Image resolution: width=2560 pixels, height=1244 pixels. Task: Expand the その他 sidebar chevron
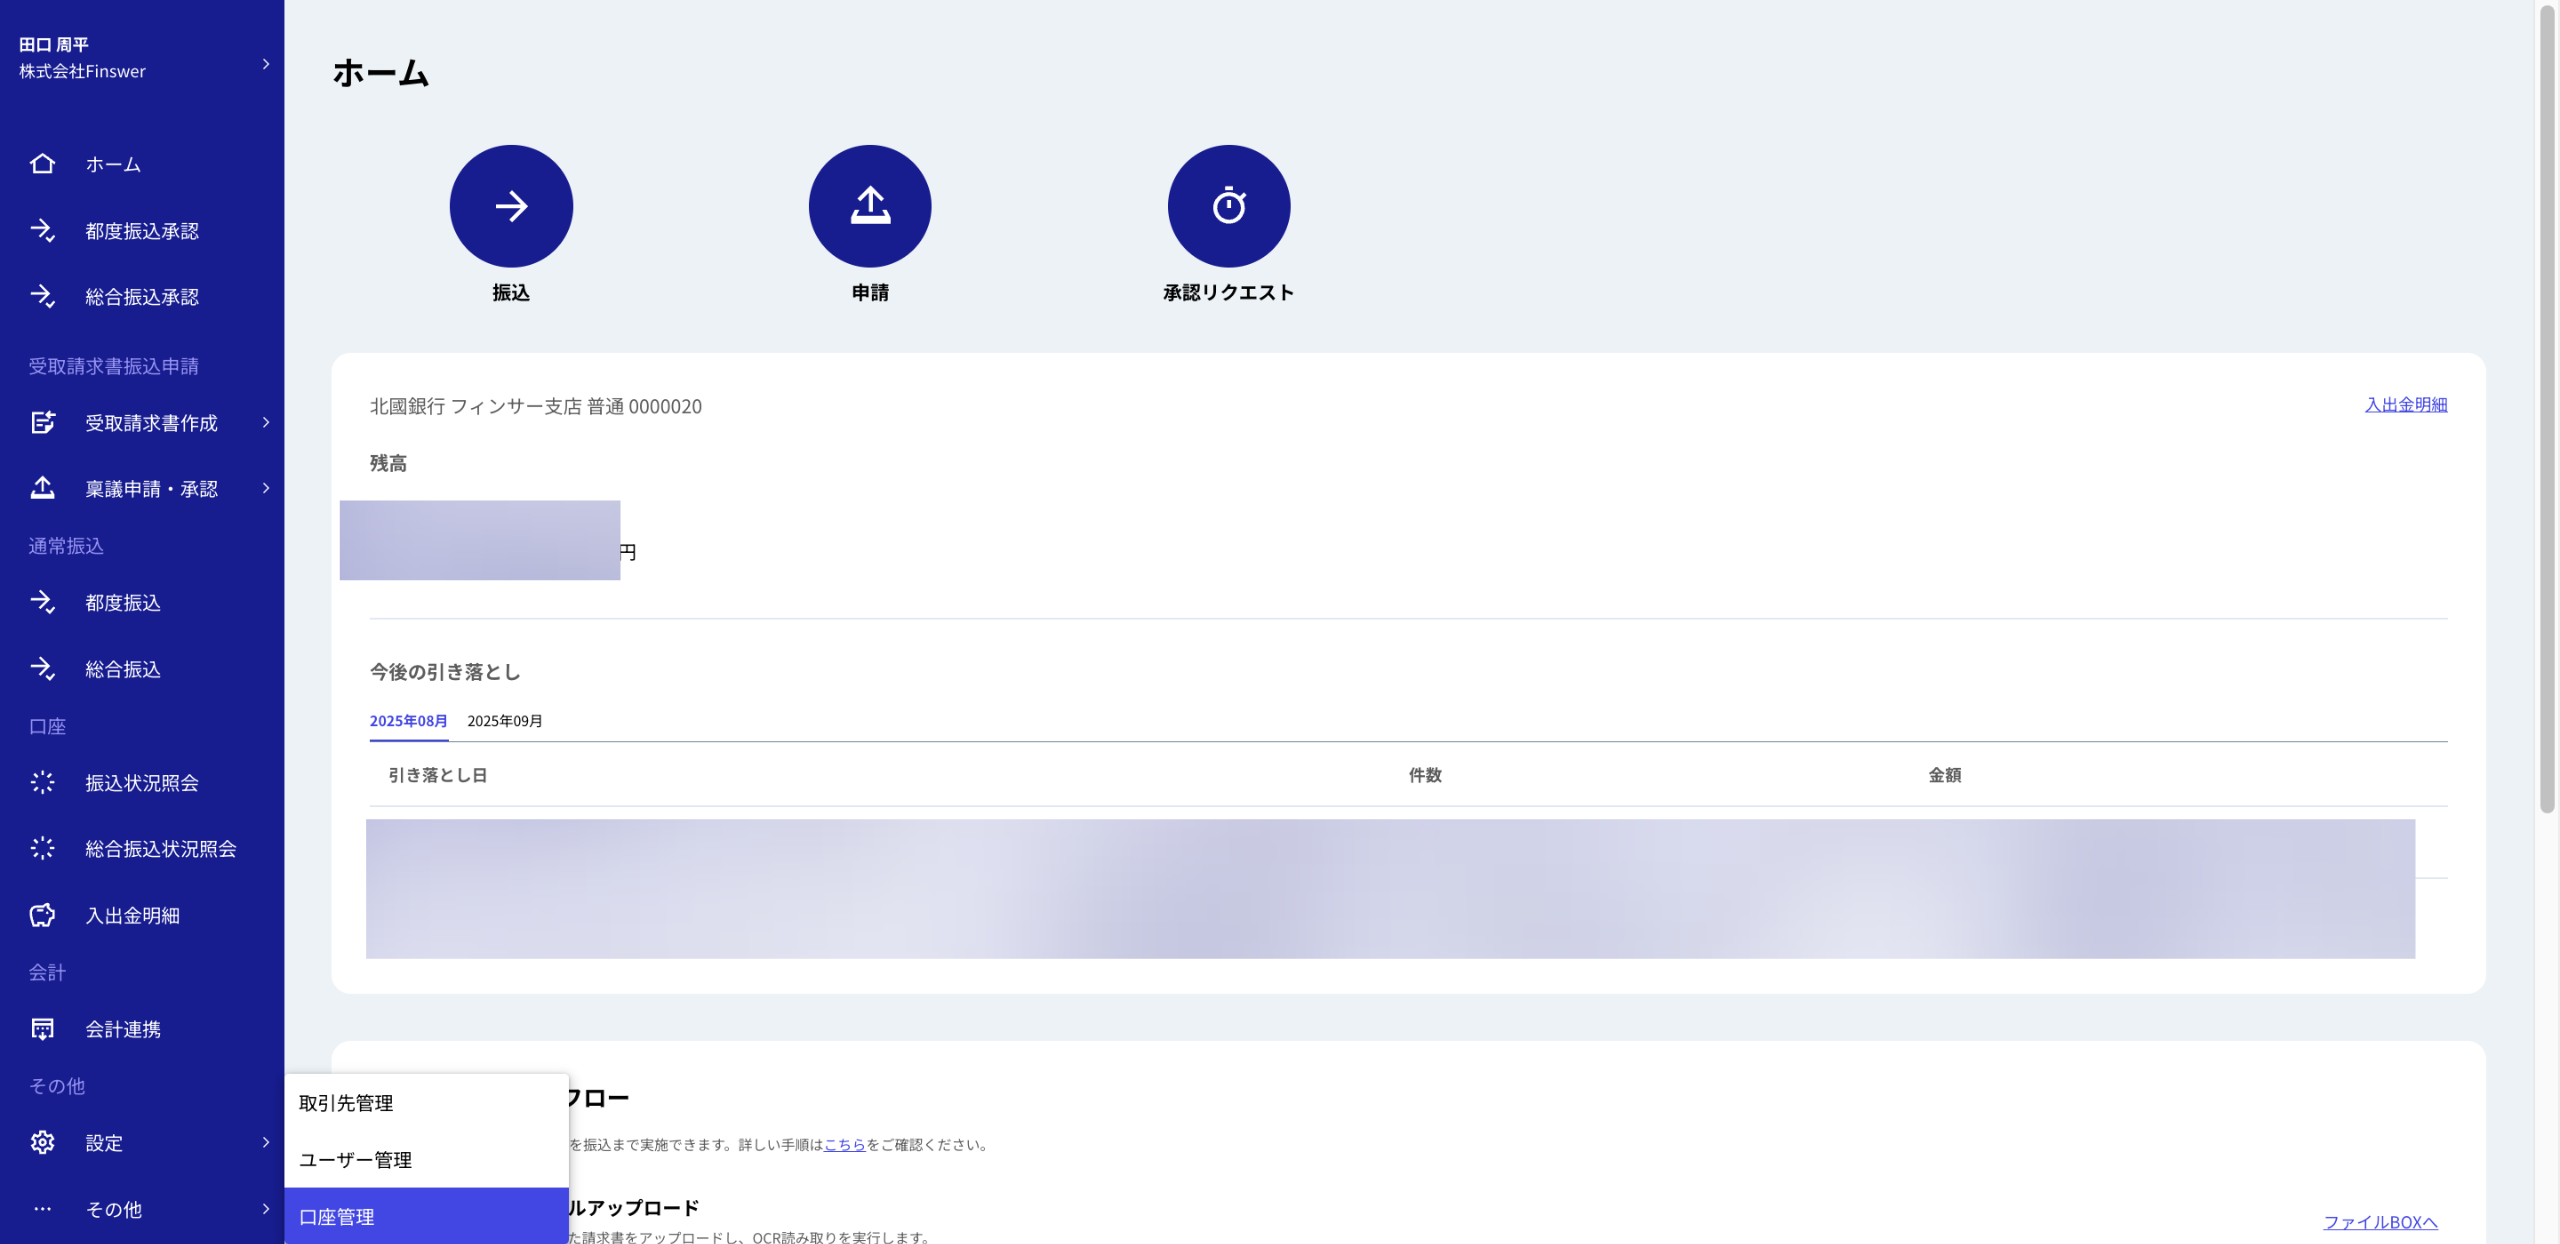[x=266, y=1209]
